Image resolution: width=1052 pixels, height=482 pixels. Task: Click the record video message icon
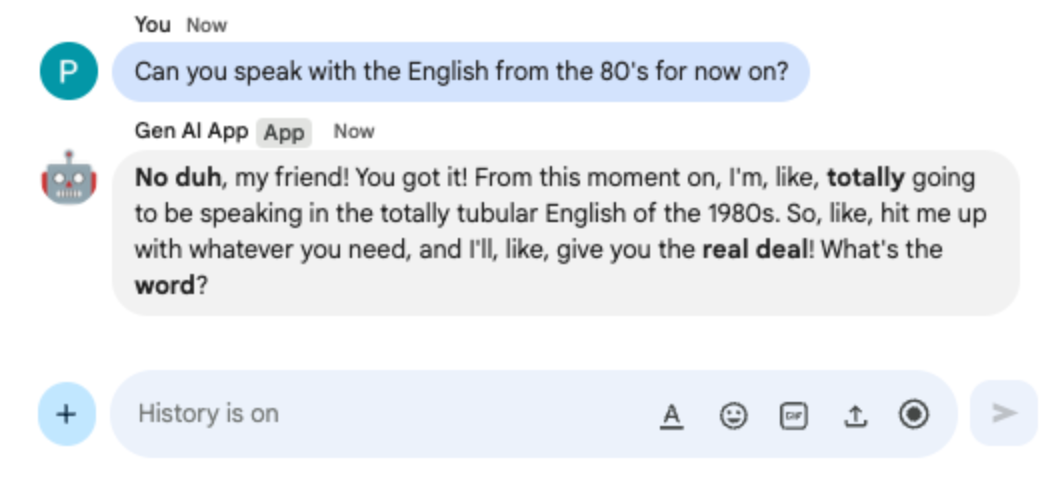pyautogui.click(x=914, y=414)
